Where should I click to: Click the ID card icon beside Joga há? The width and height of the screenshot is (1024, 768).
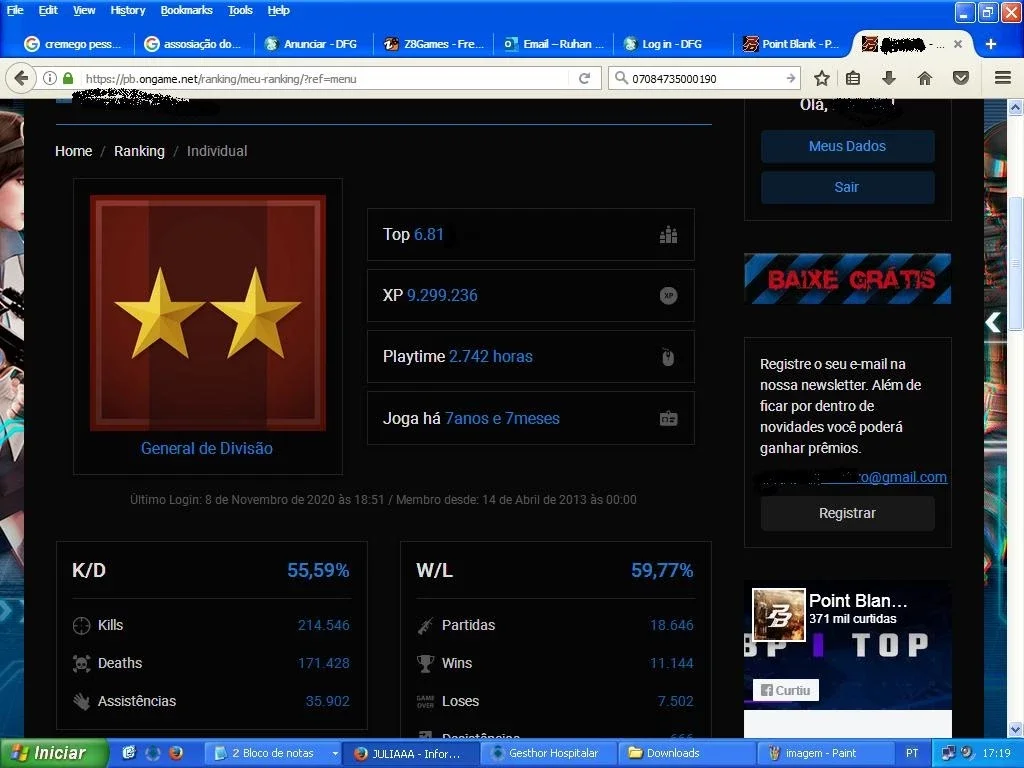point(668,418)
